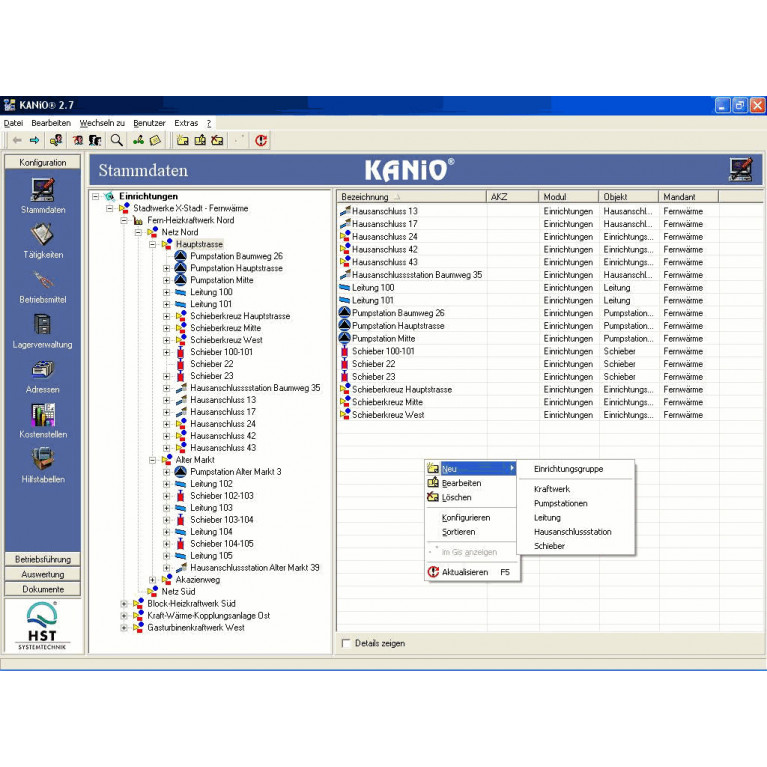Expand the Akazienweg tree node
The height and width of the screenshot is (767, 767).
pyautogui.click(x=153, y=580)
